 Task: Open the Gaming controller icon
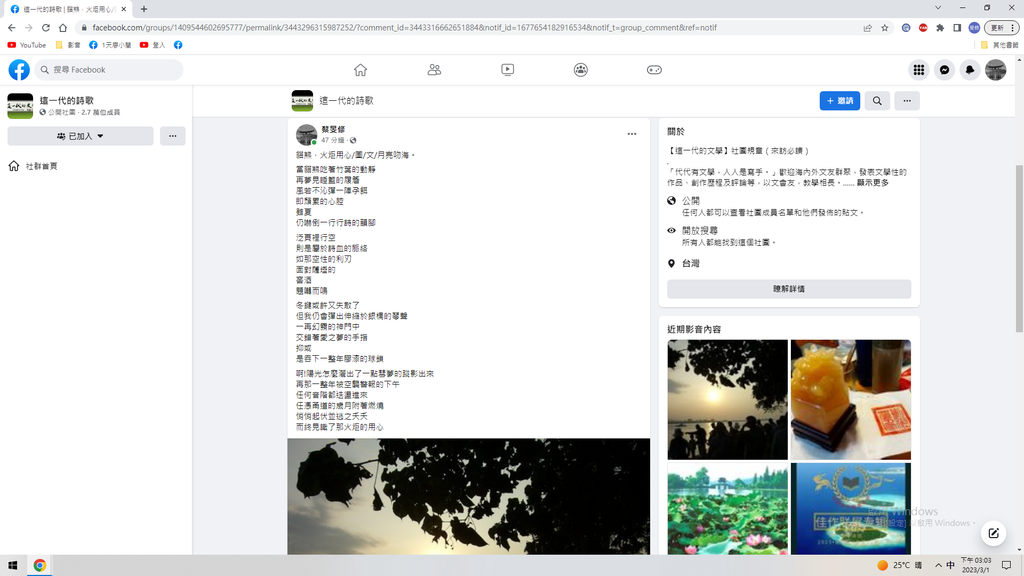click(x=654, y=70)
